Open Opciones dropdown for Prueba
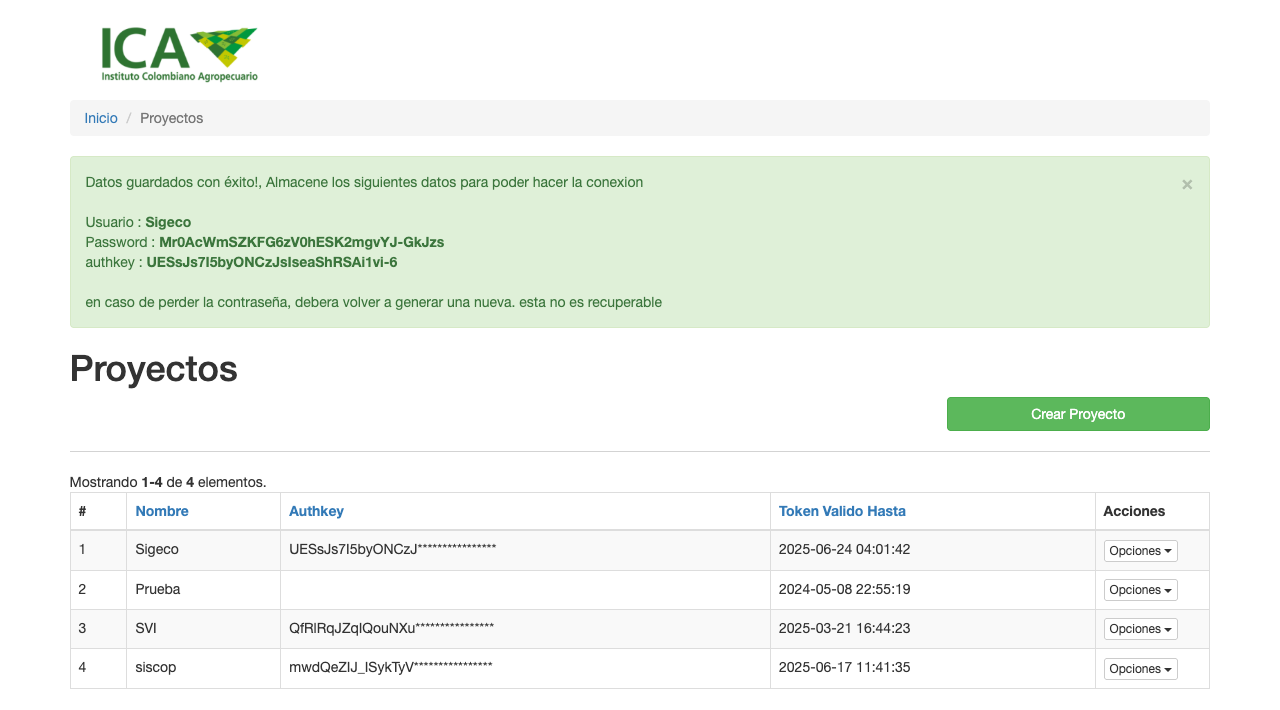Image resolution: width=1280 pixels, height=710 pixels. 1140,590
